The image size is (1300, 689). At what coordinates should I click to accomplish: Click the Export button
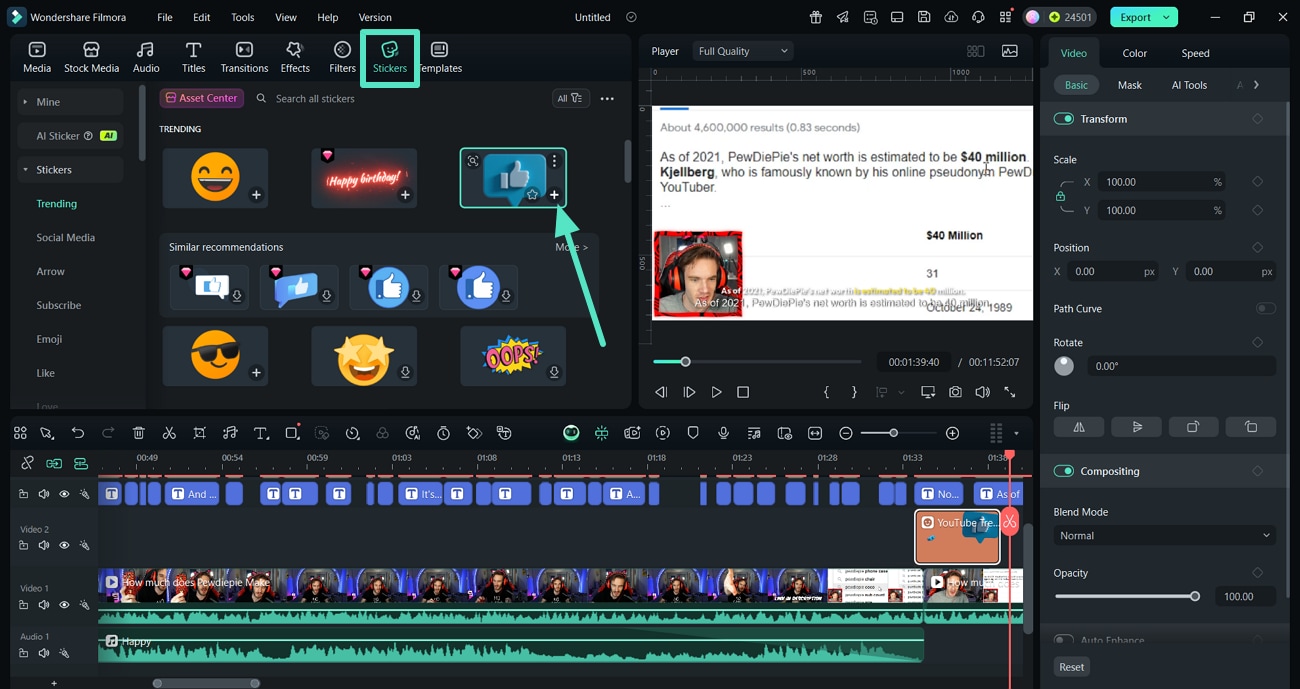pyautogui.click(x=1143, y=17)
